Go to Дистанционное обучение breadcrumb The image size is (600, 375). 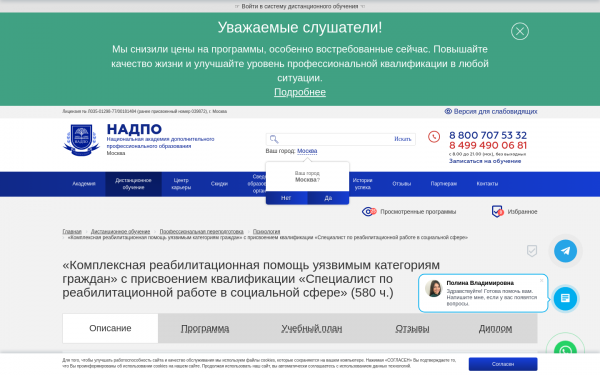pyautogui.click(x=121, y=232)
